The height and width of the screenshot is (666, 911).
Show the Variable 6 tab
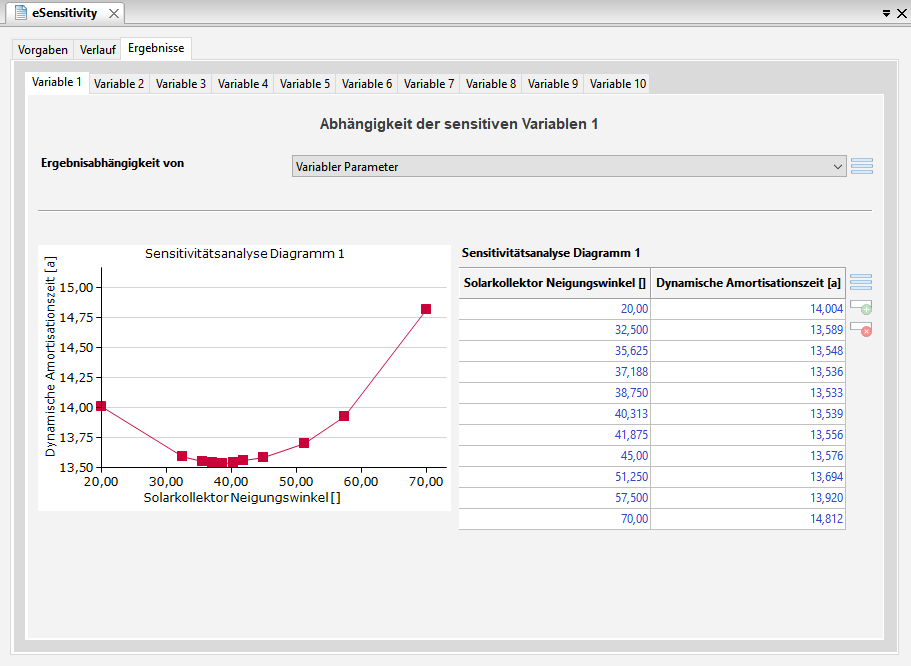pos(367,84)
